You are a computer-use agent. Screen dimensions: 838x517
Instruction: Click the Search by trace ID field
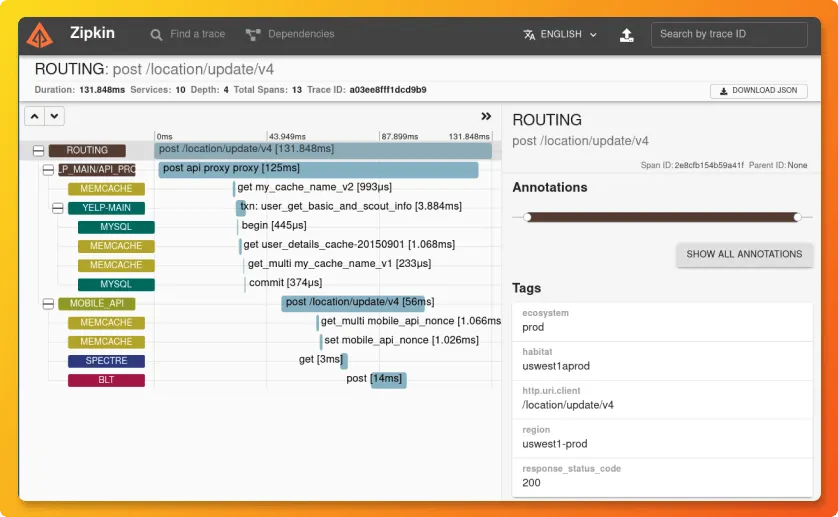click(x=729, y=35)
